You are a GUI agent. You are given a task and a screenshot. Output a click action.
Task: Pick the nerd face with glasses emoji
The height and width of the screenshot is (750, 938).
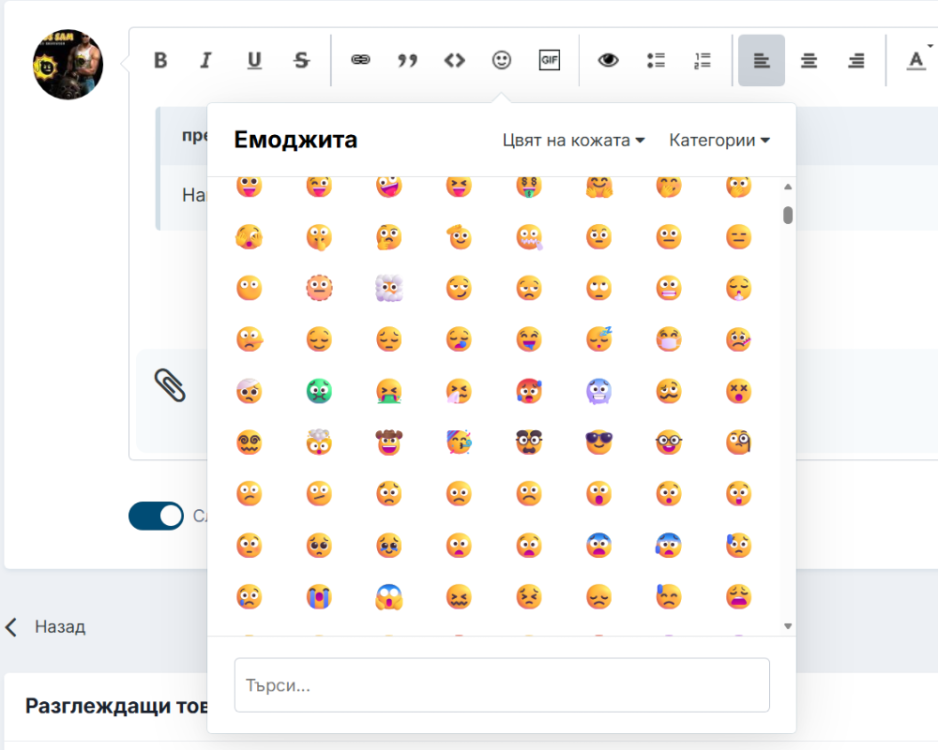pos(669,443)
